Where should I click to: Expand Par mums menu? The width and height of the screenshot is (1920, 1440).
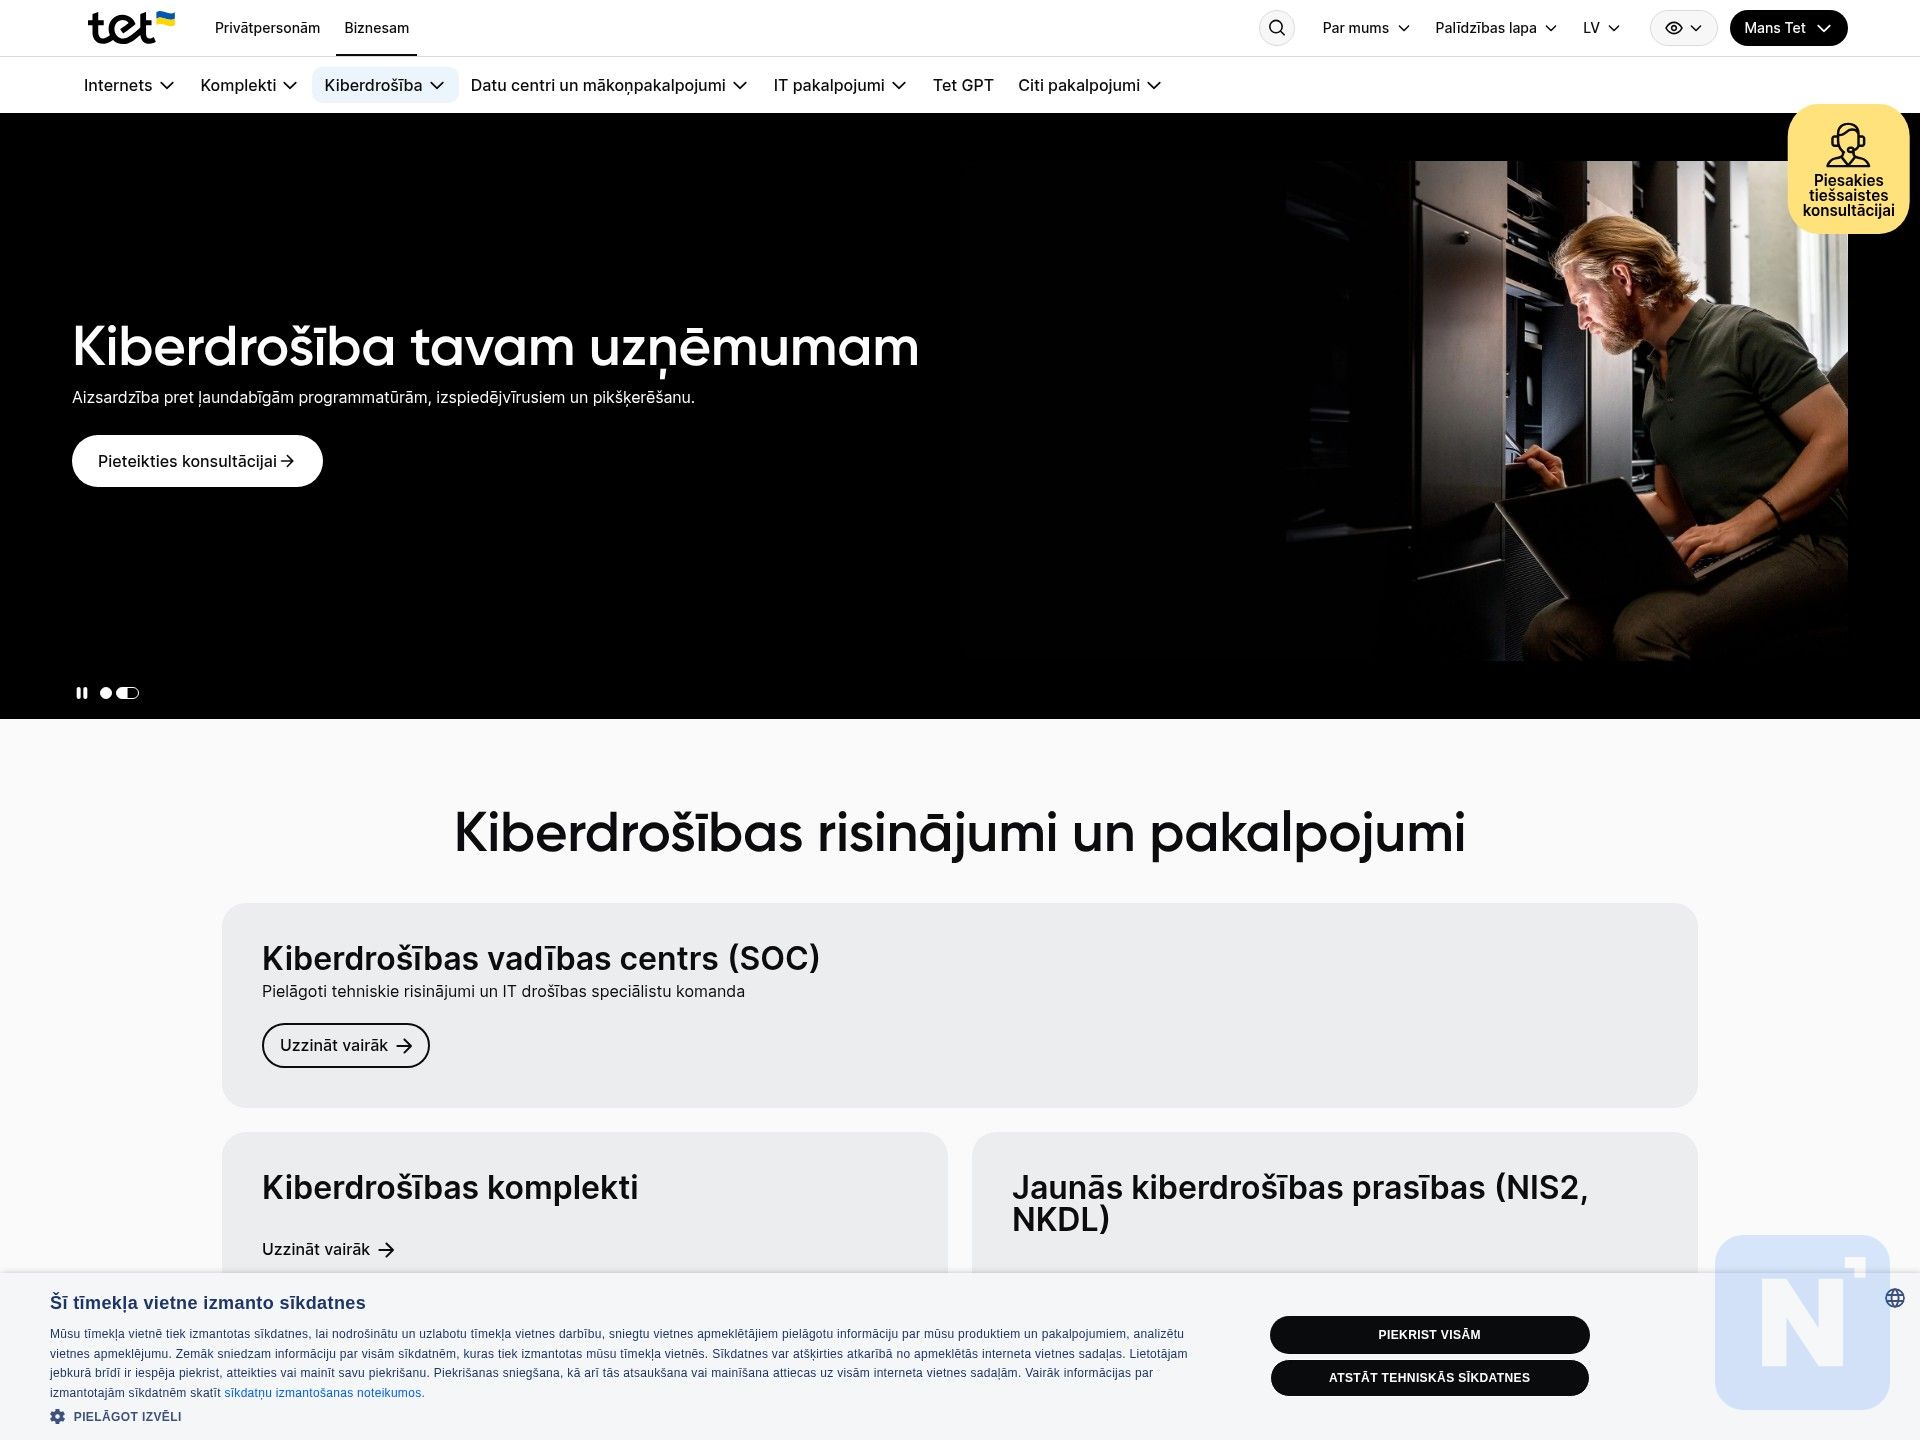1366,28
